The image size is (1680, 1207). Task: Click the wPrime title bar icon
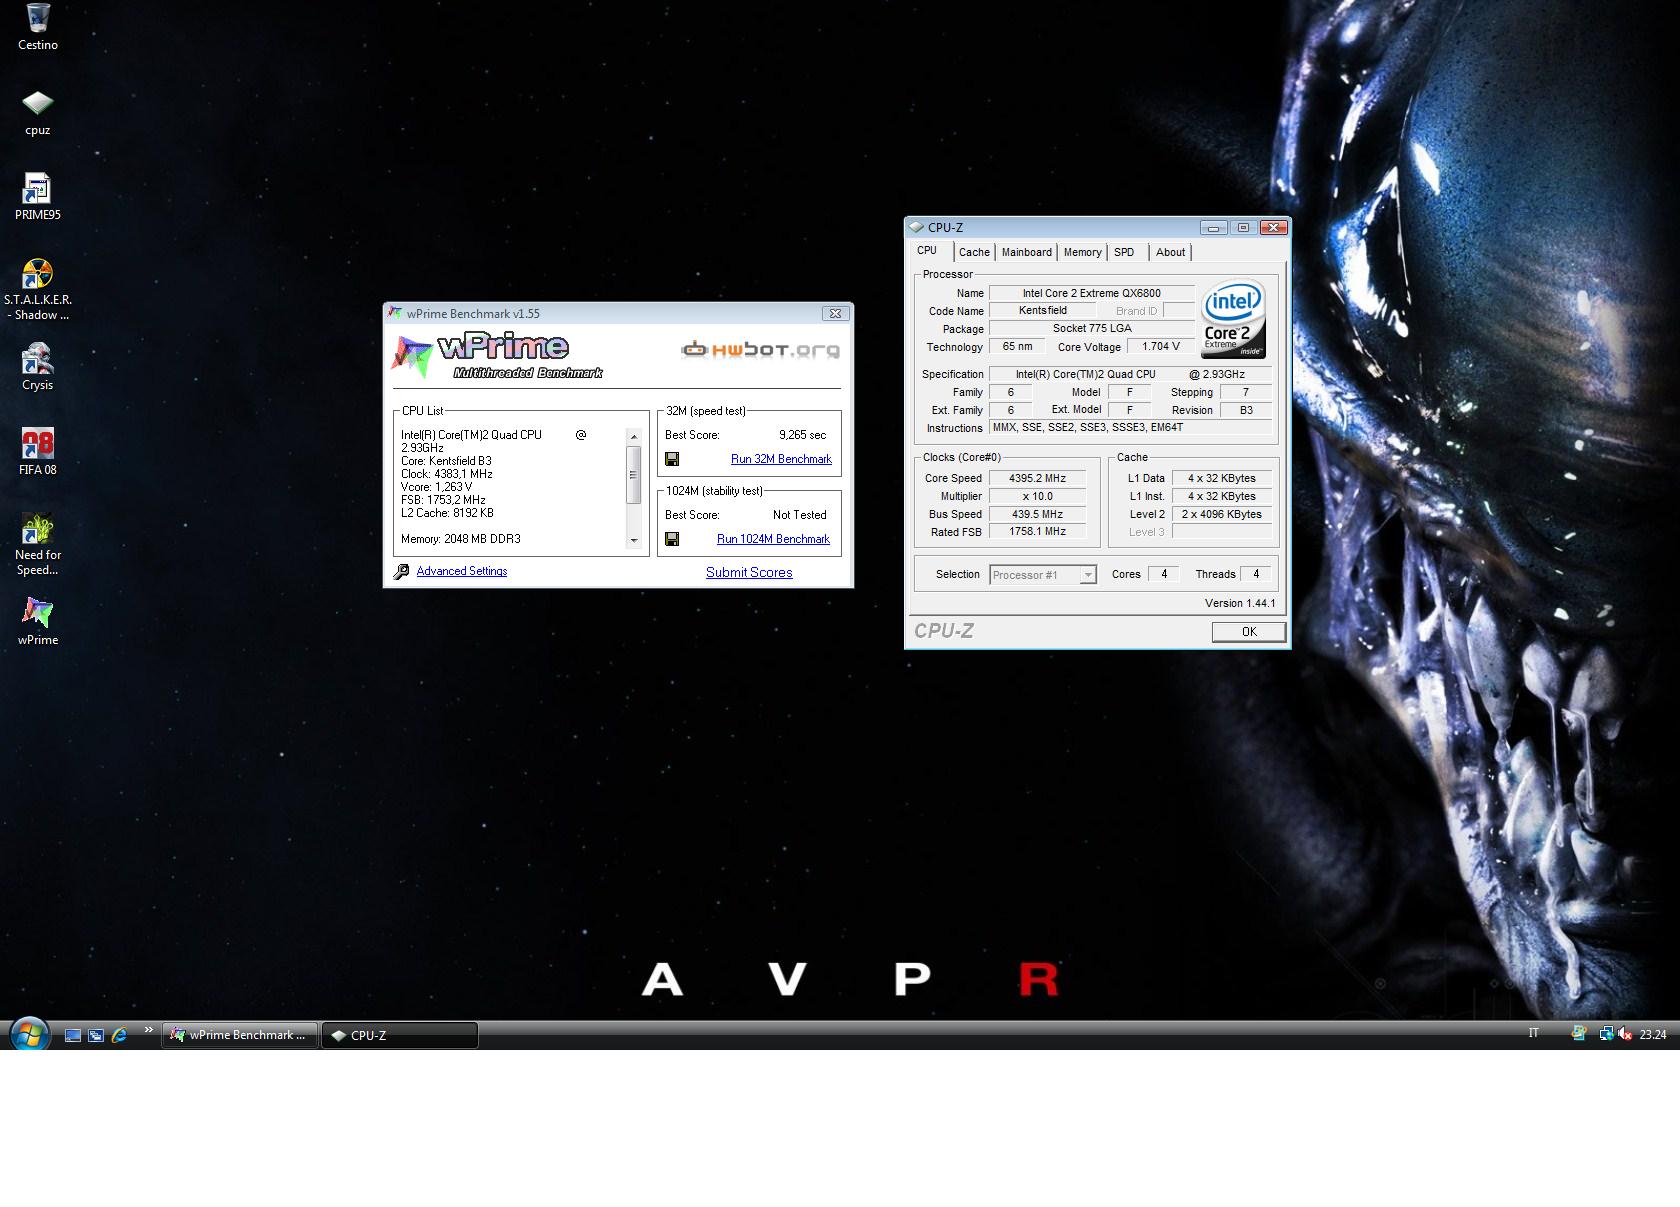395,313
